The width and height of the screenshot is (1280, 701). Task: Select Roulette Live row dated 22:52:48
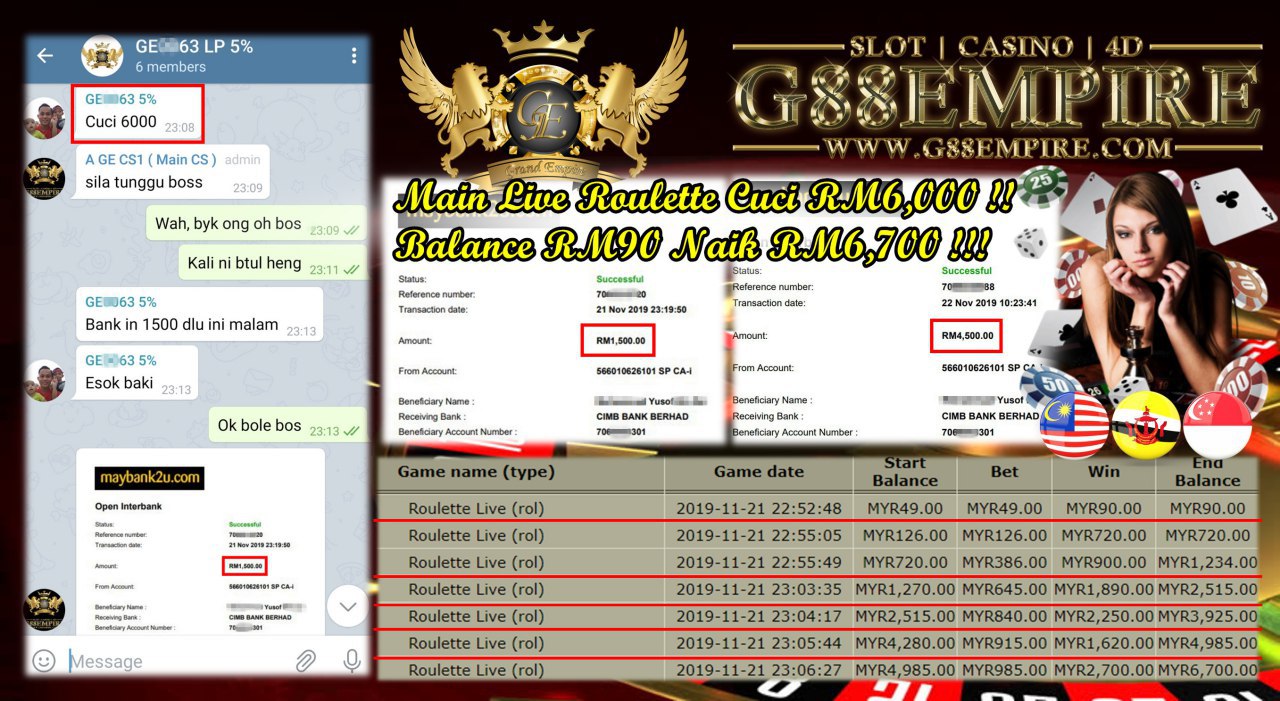click(818, 508)
